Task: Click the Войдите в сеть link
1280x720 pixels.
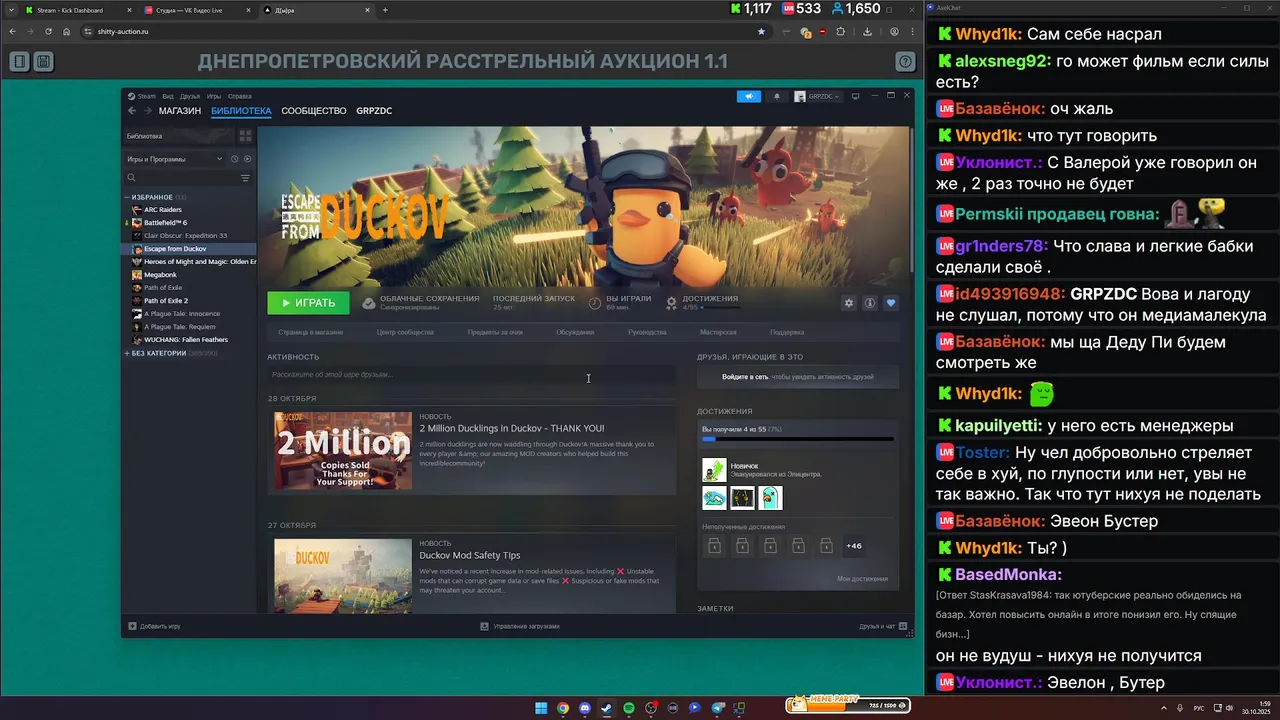Action: [x=745, y=377]
